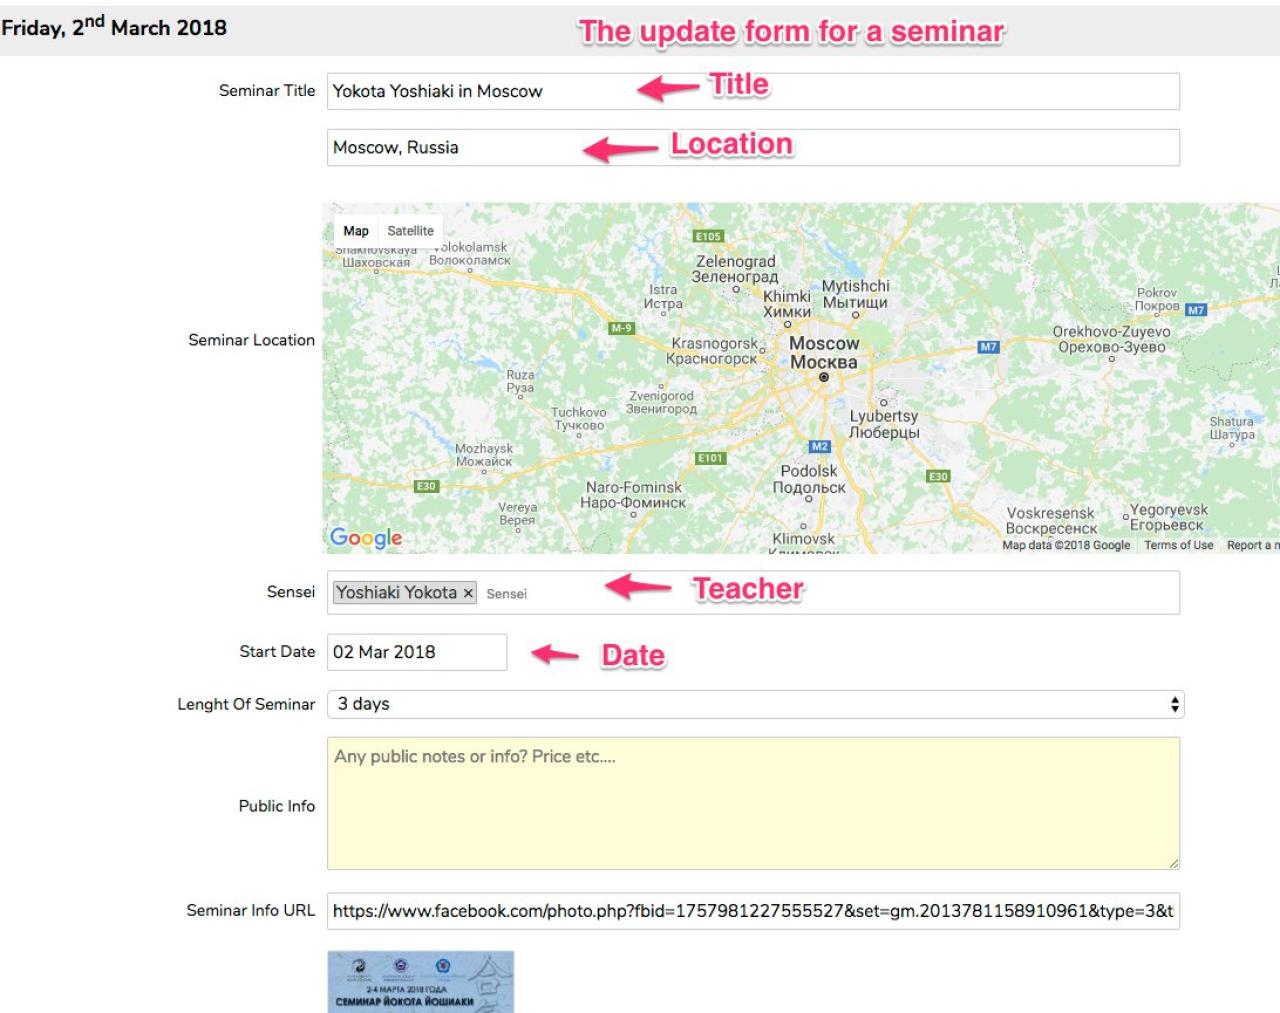The image size is (1280, 1013).
Task: Click the E105 route badge on map
Action: pos(708,236)
